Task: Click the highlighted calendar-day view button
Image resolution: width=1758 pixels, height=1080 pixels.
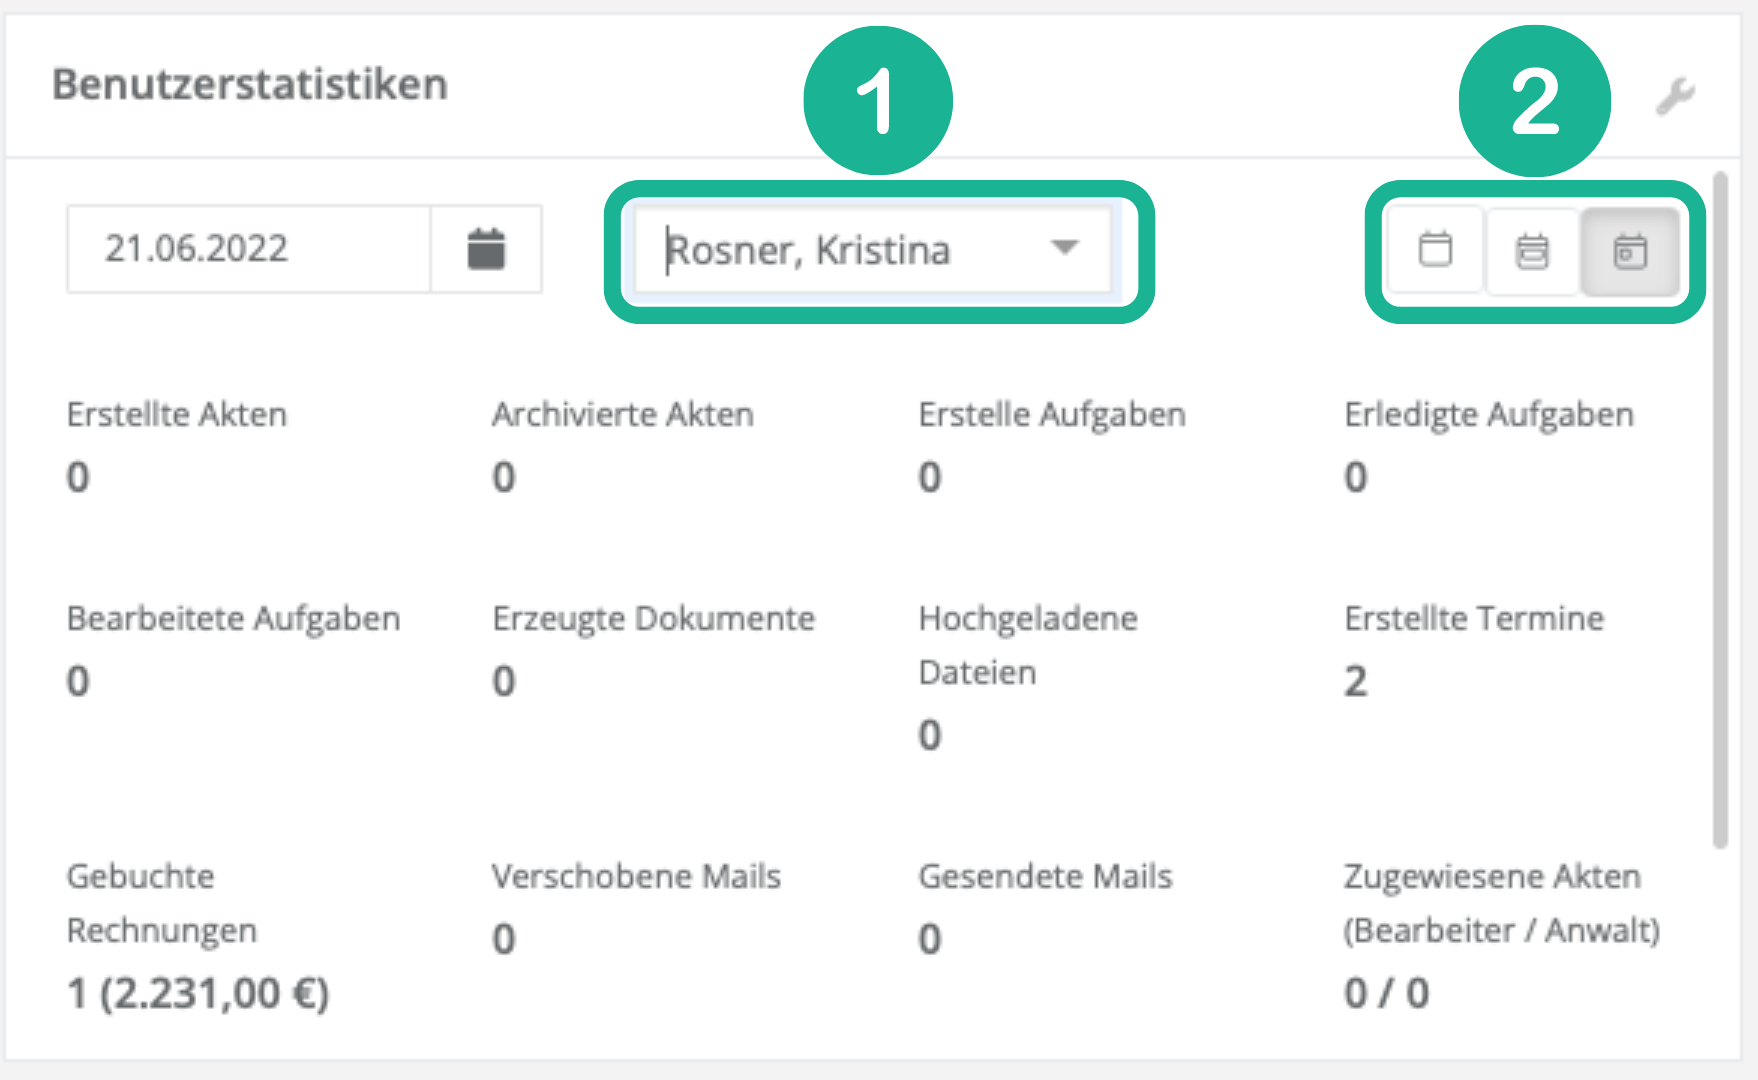Action: (x=1629, y=251)
